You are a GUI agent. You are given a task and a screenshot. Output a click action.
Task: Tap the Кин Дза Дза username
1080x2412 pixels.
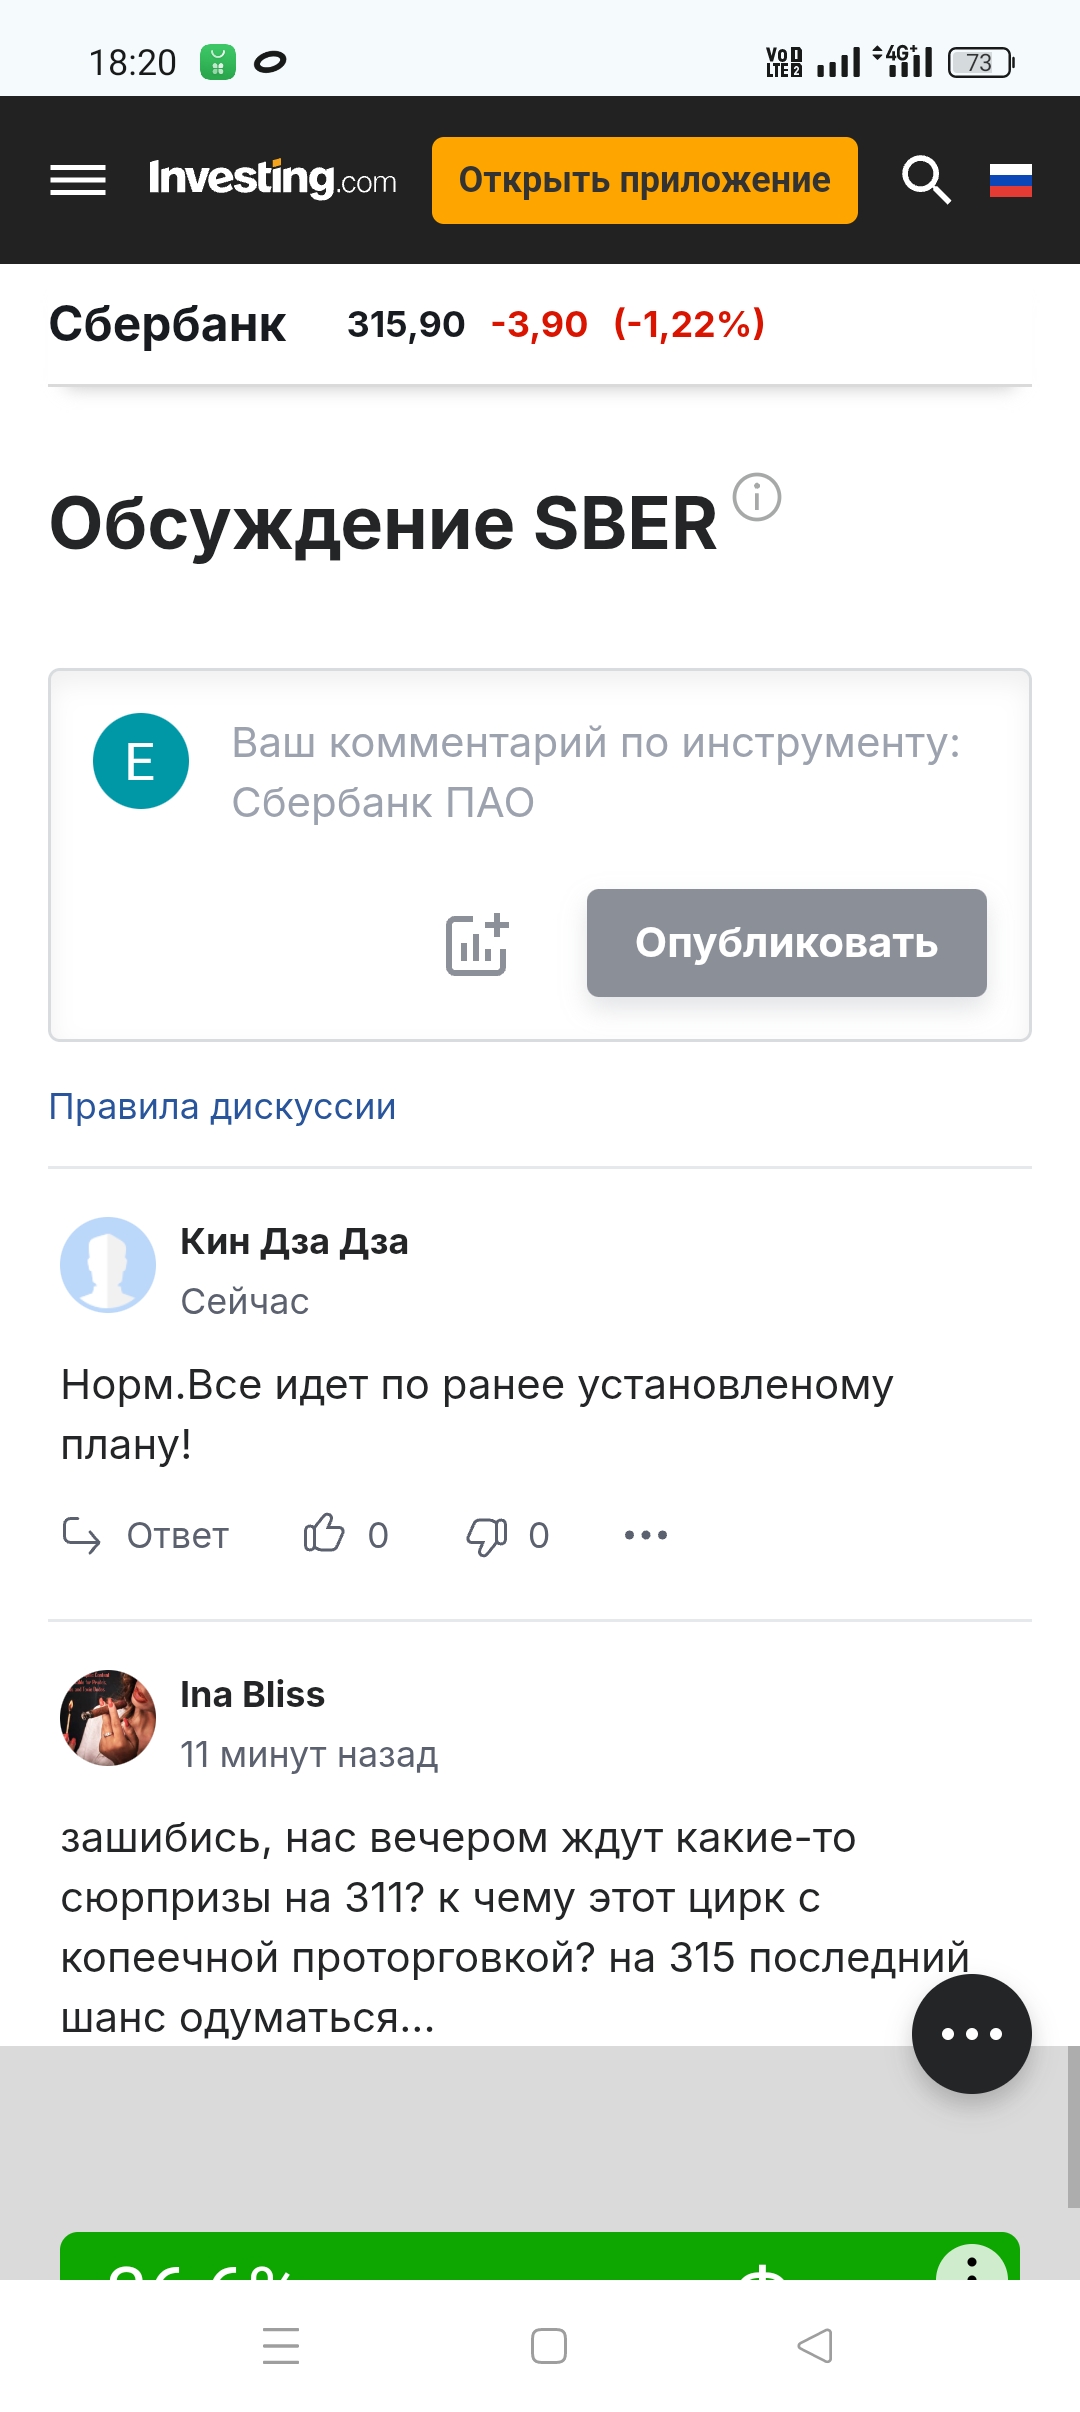coord(294,1241)
